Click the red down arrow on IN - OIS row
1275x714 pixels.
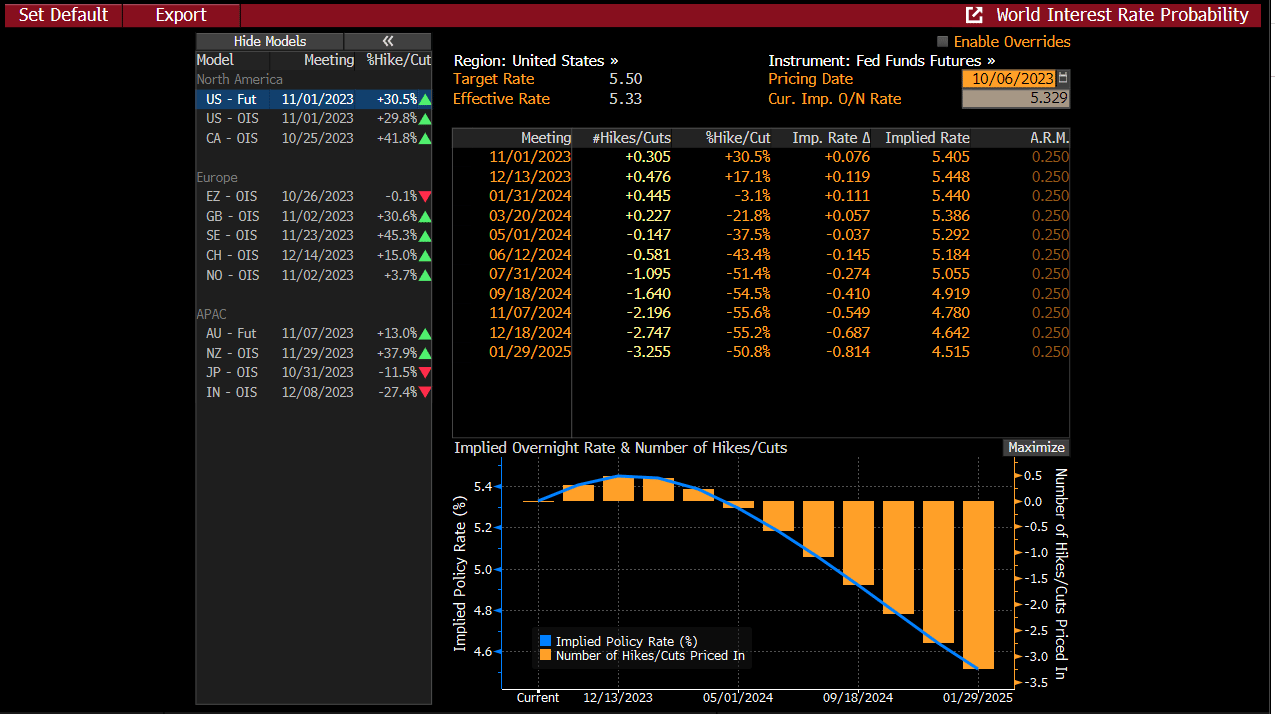coord(425,392)
